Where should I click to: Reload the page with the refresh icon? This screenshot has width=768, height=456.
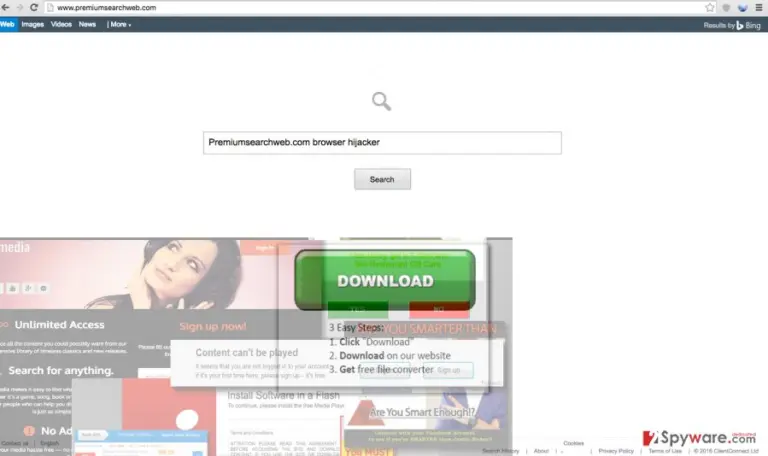[34, 7]
